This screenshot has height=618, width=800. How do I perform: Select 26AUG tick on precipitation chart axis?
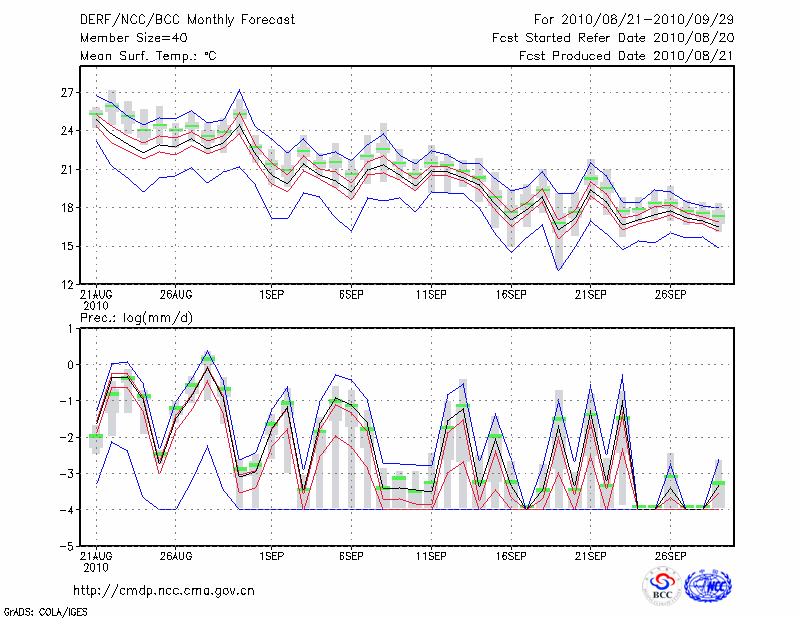(x=175, y=555)
